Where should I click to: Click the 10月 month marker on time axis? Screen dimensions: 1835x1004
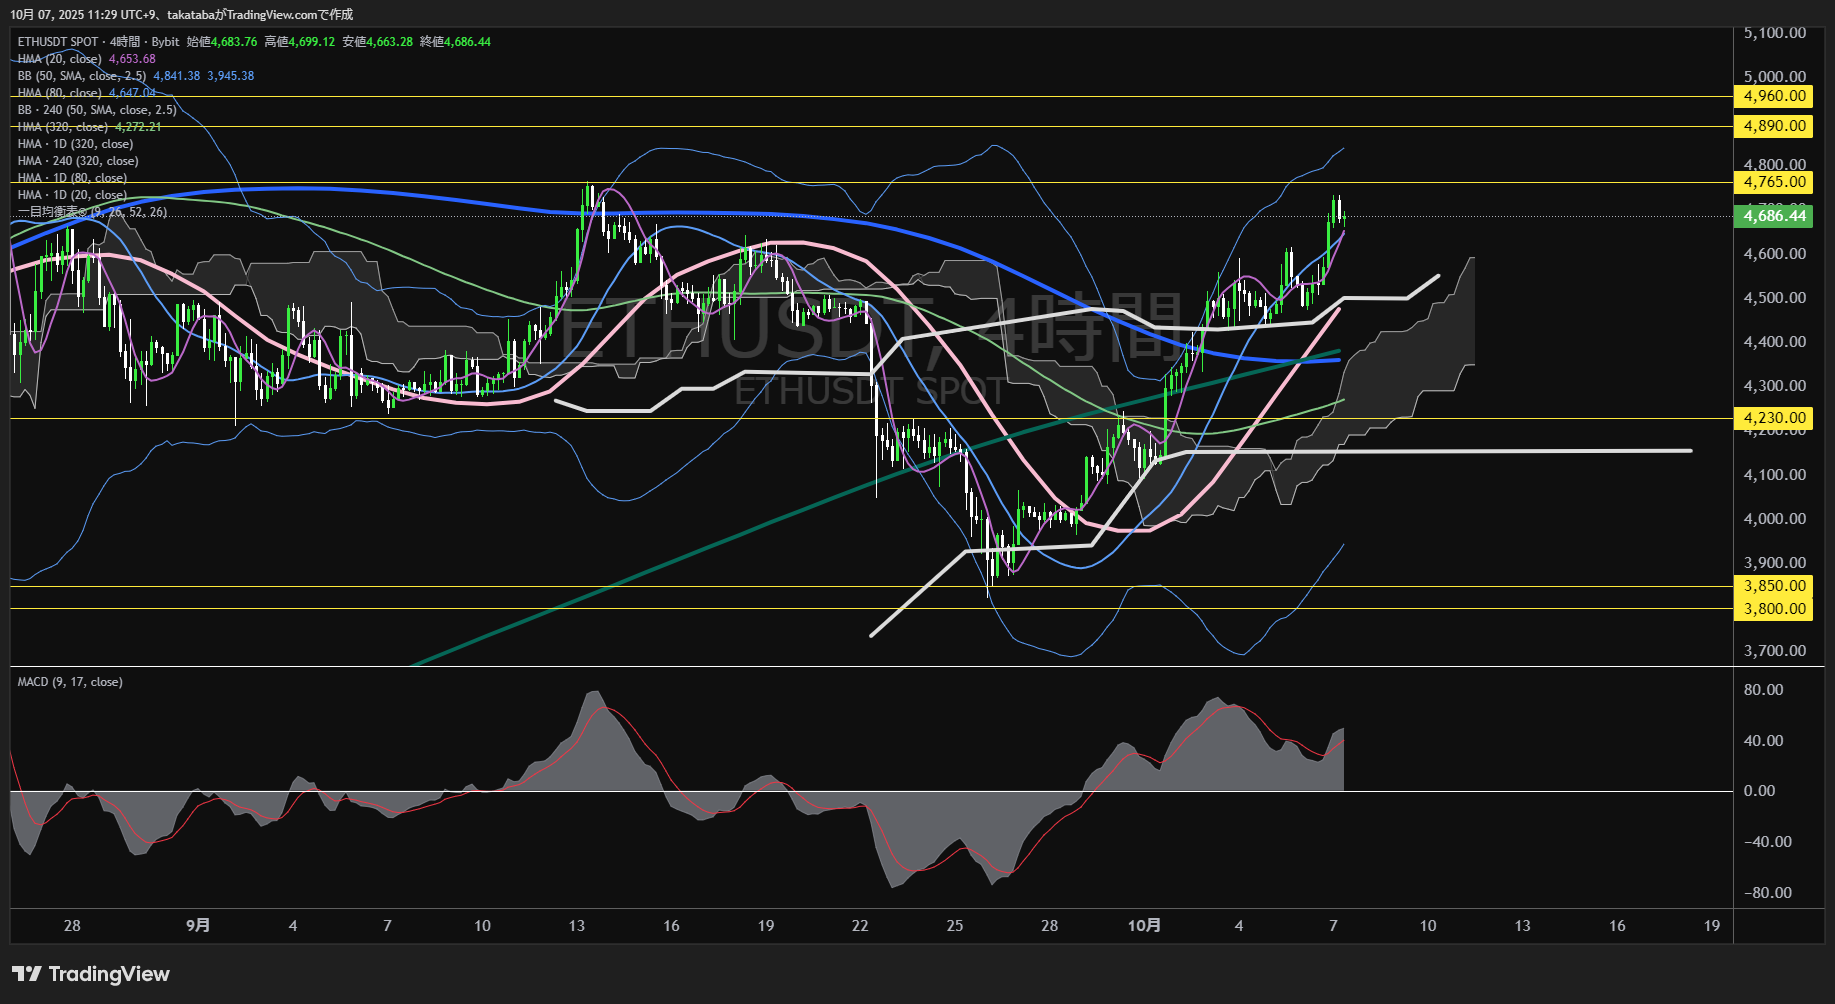pos(1144,926)
